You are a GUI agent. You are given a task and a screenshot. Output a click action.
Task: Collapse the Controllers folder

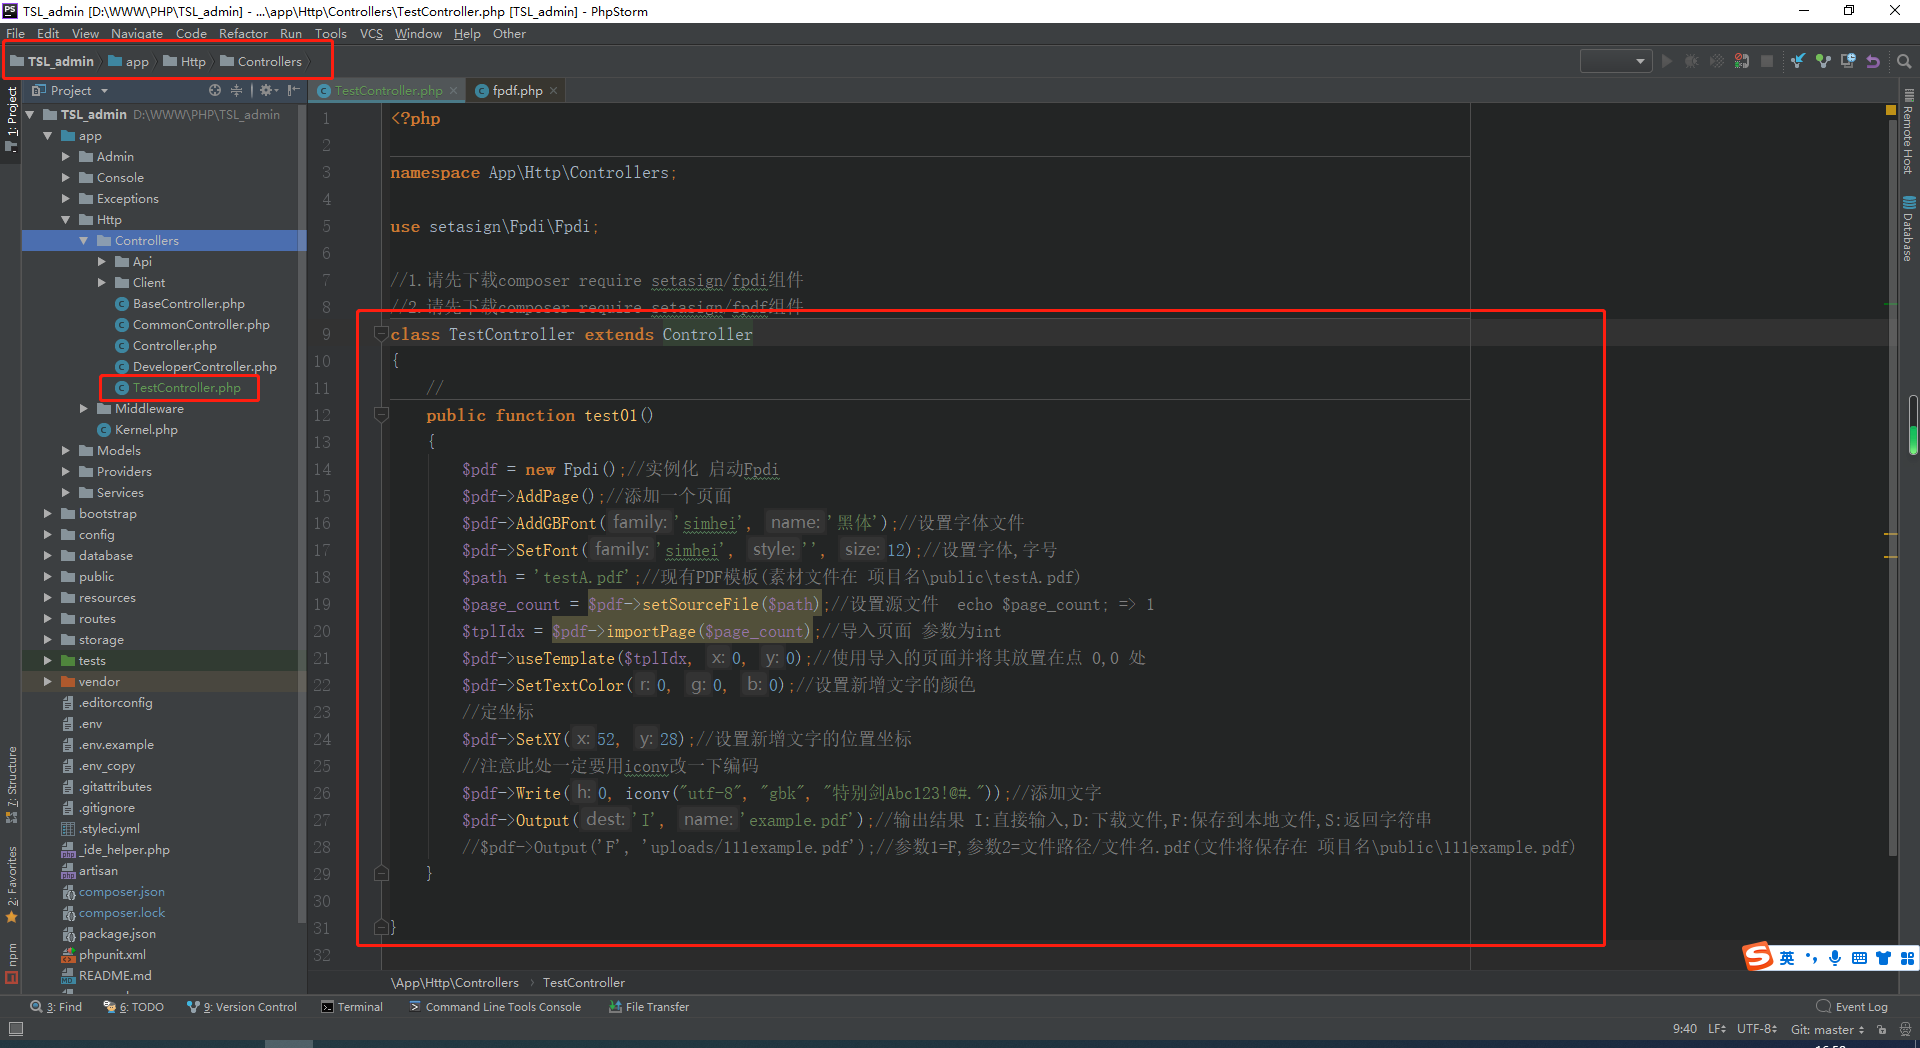coord(85,240)
